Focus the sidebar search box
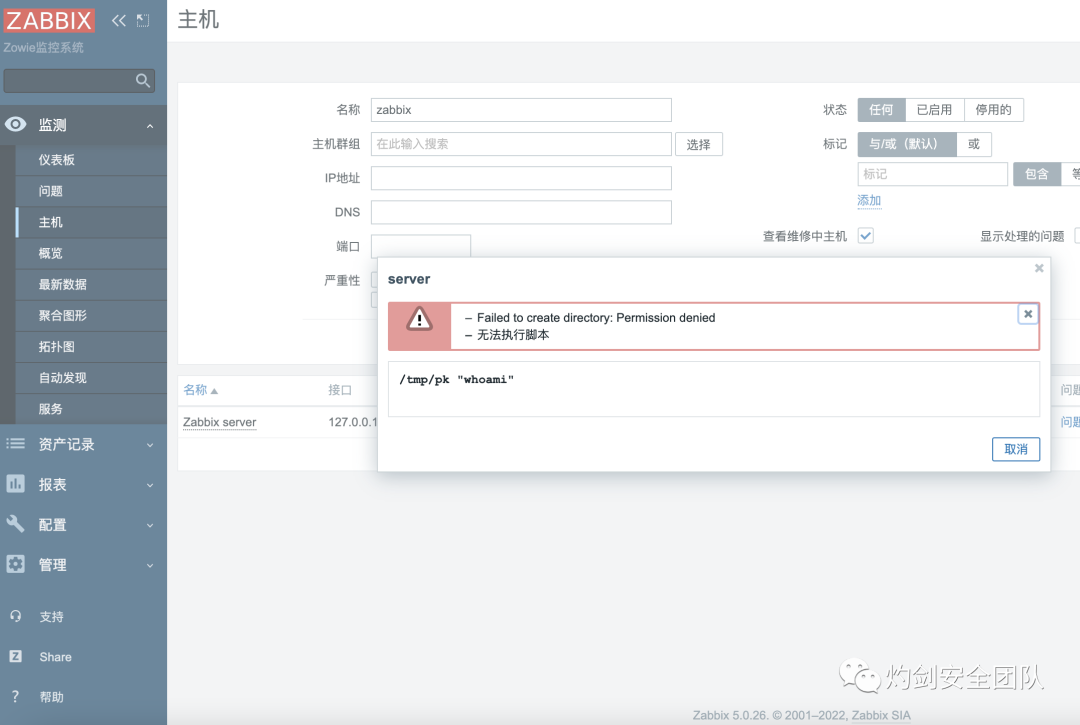This screenshot has height=725, width=1080. pyautogui.click(x=79, y=81)
